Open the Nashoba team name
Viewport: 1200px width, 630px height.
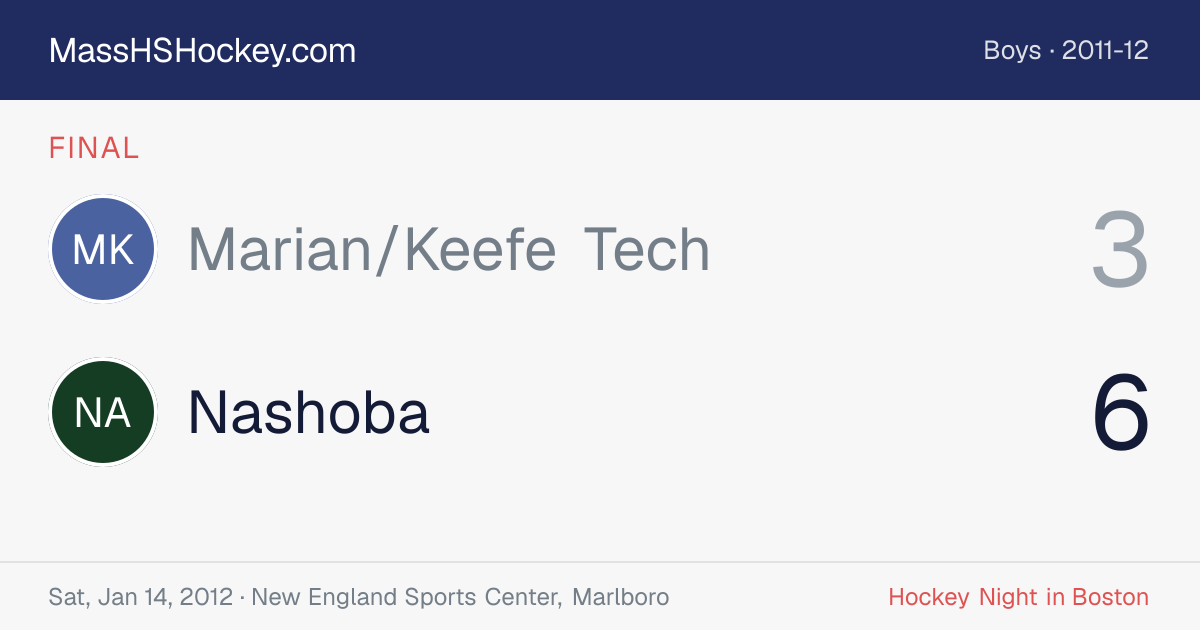(309, 412)
